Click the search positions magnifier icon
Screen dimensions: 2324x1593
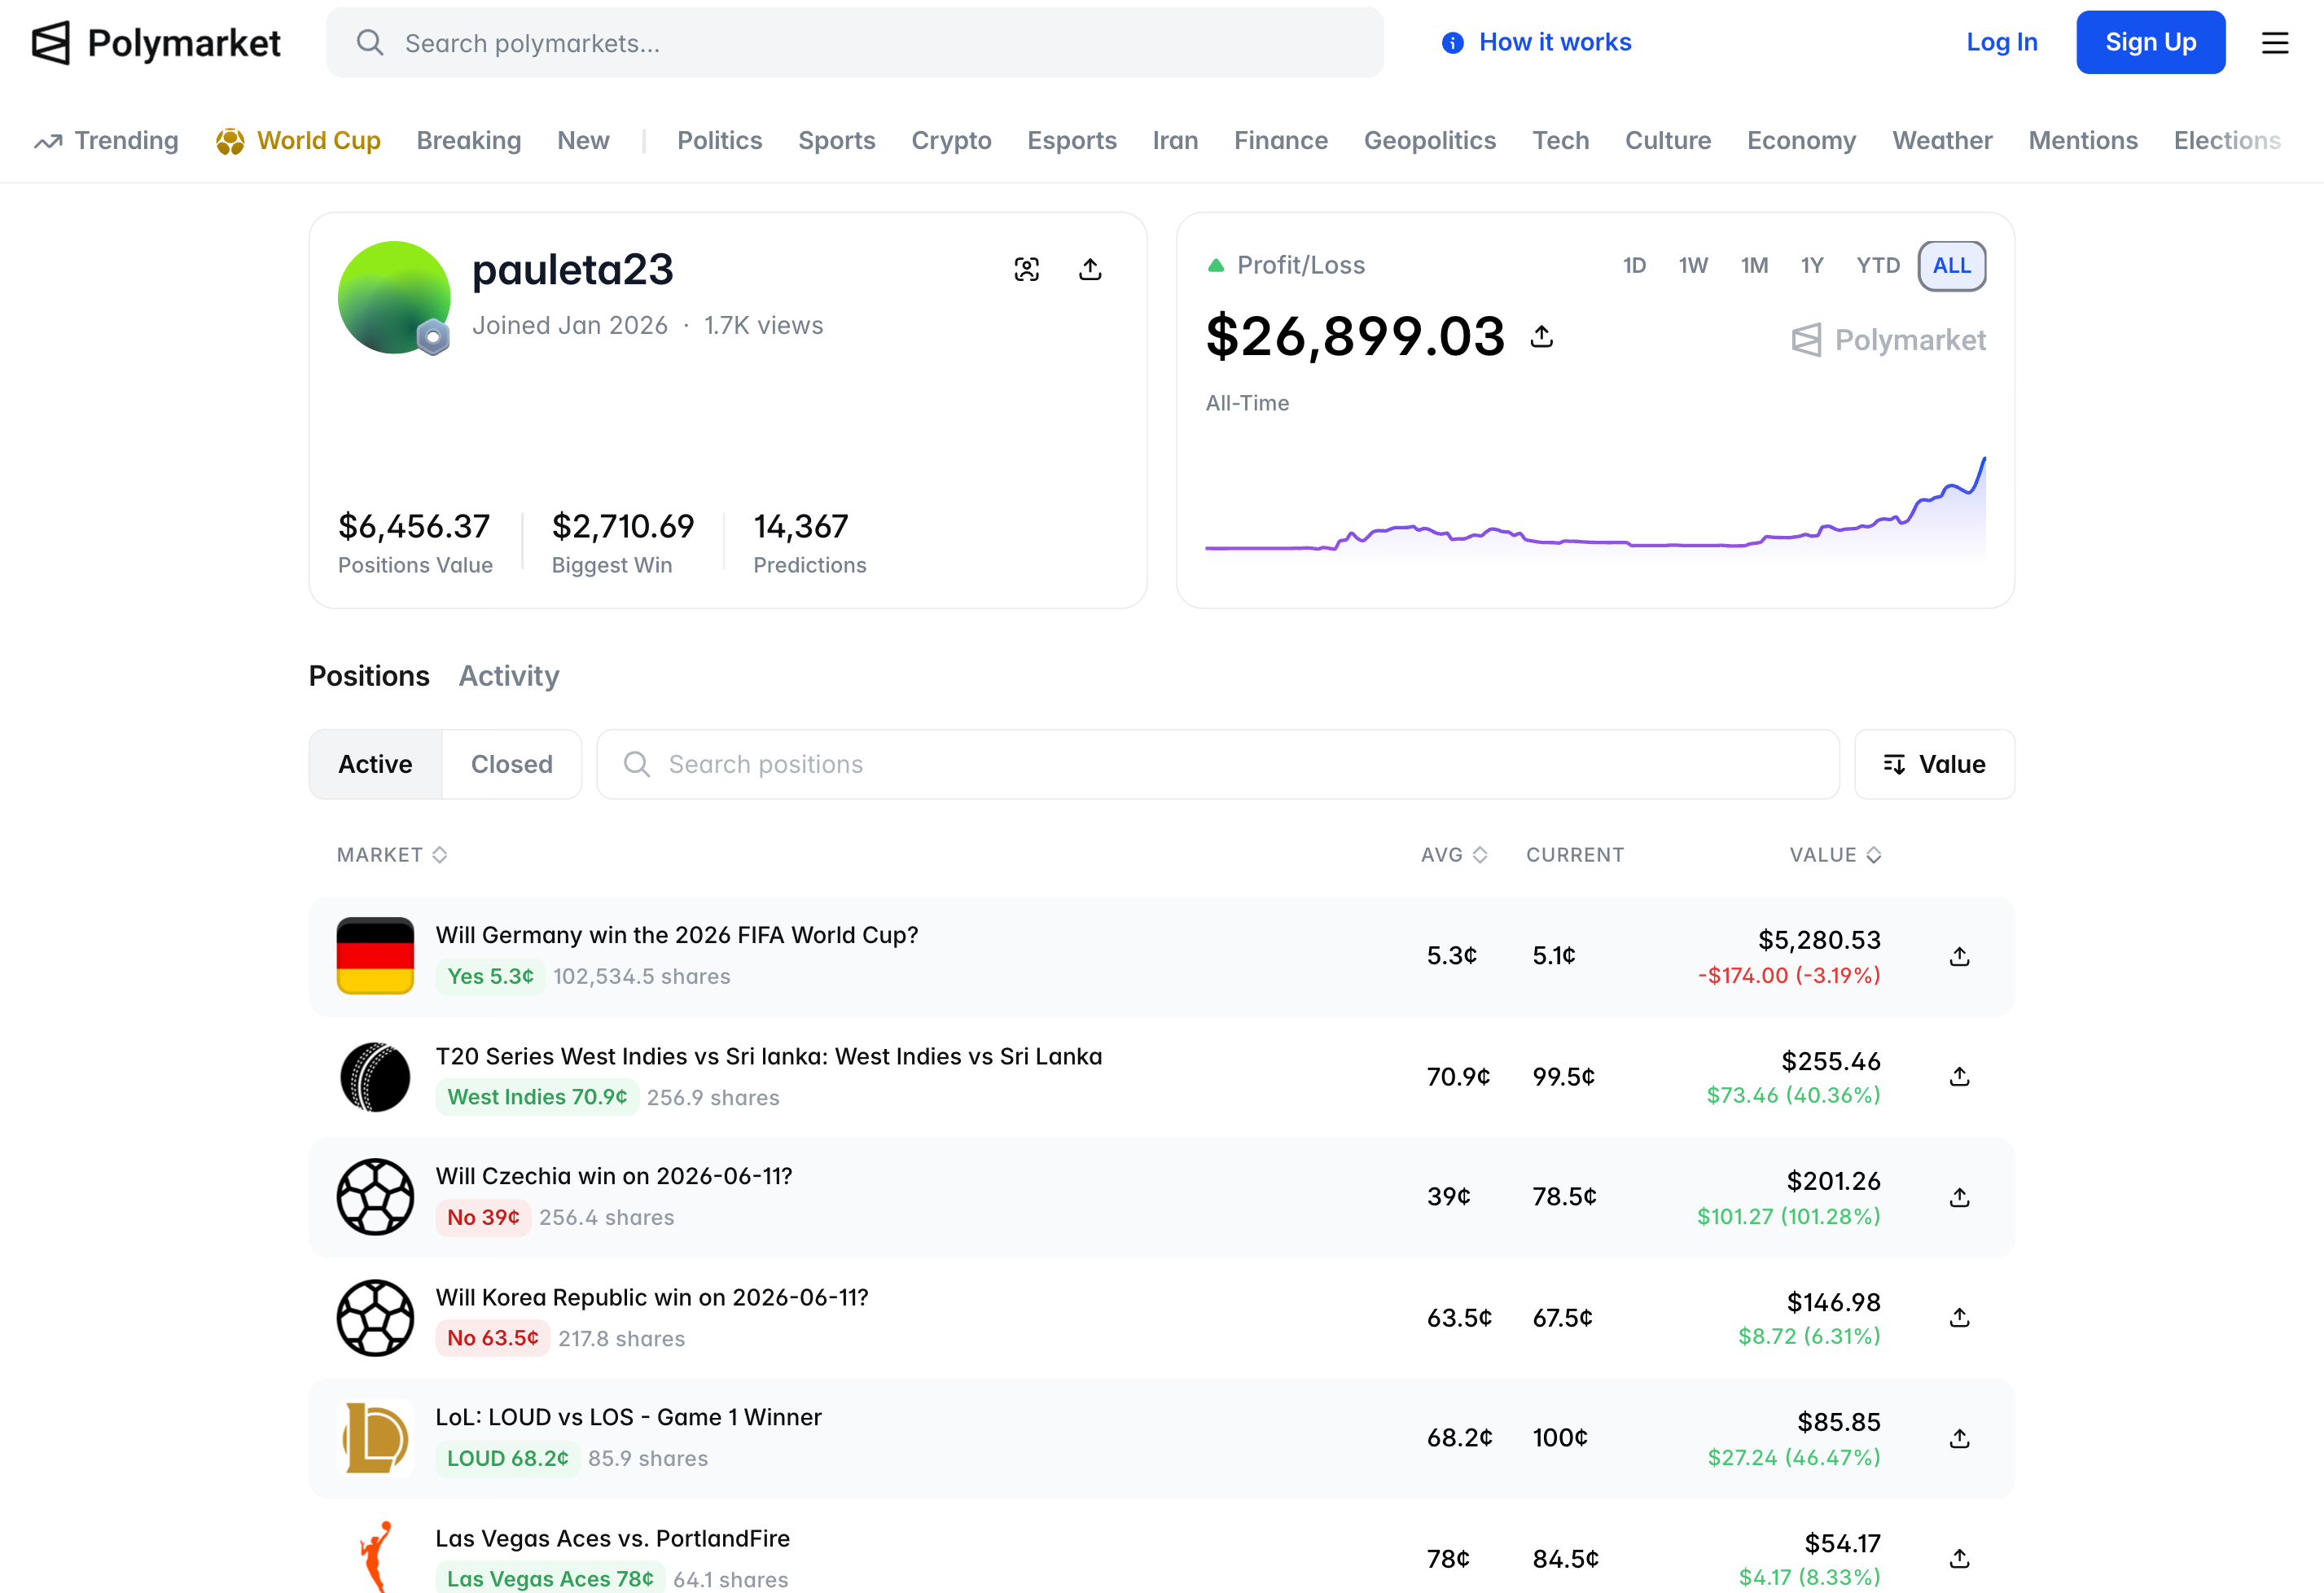637,765
